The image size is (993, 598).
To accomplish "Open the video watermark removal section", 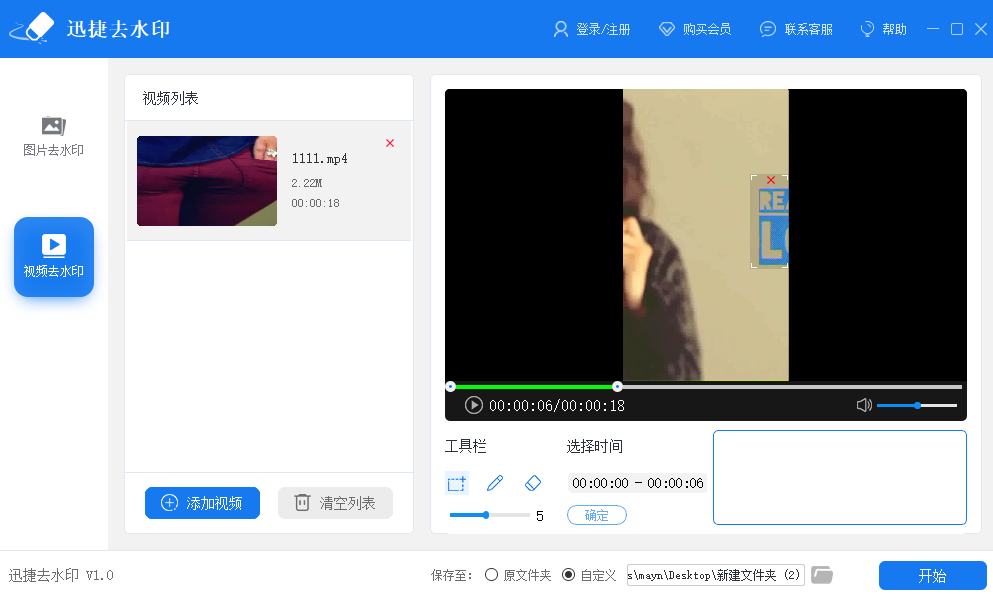I will tap(54, 257).
